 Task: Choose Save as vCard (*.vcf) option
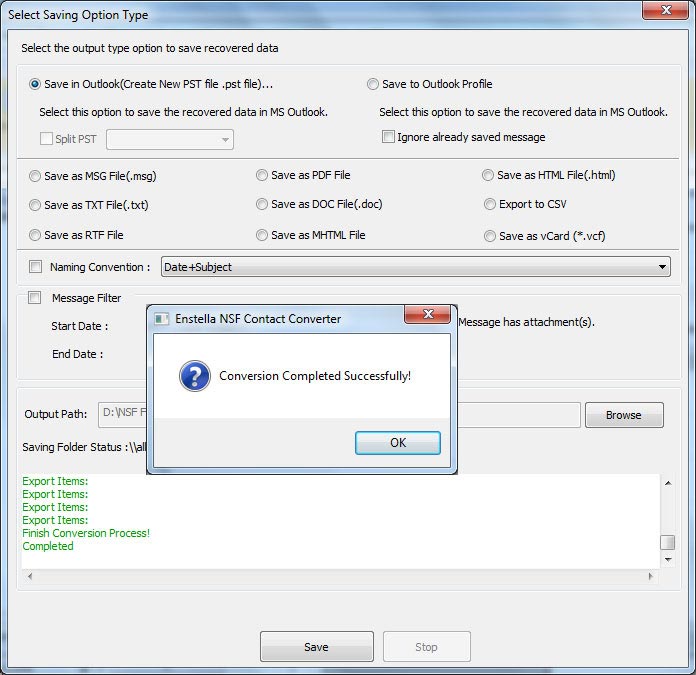click(x=489, y=237)
